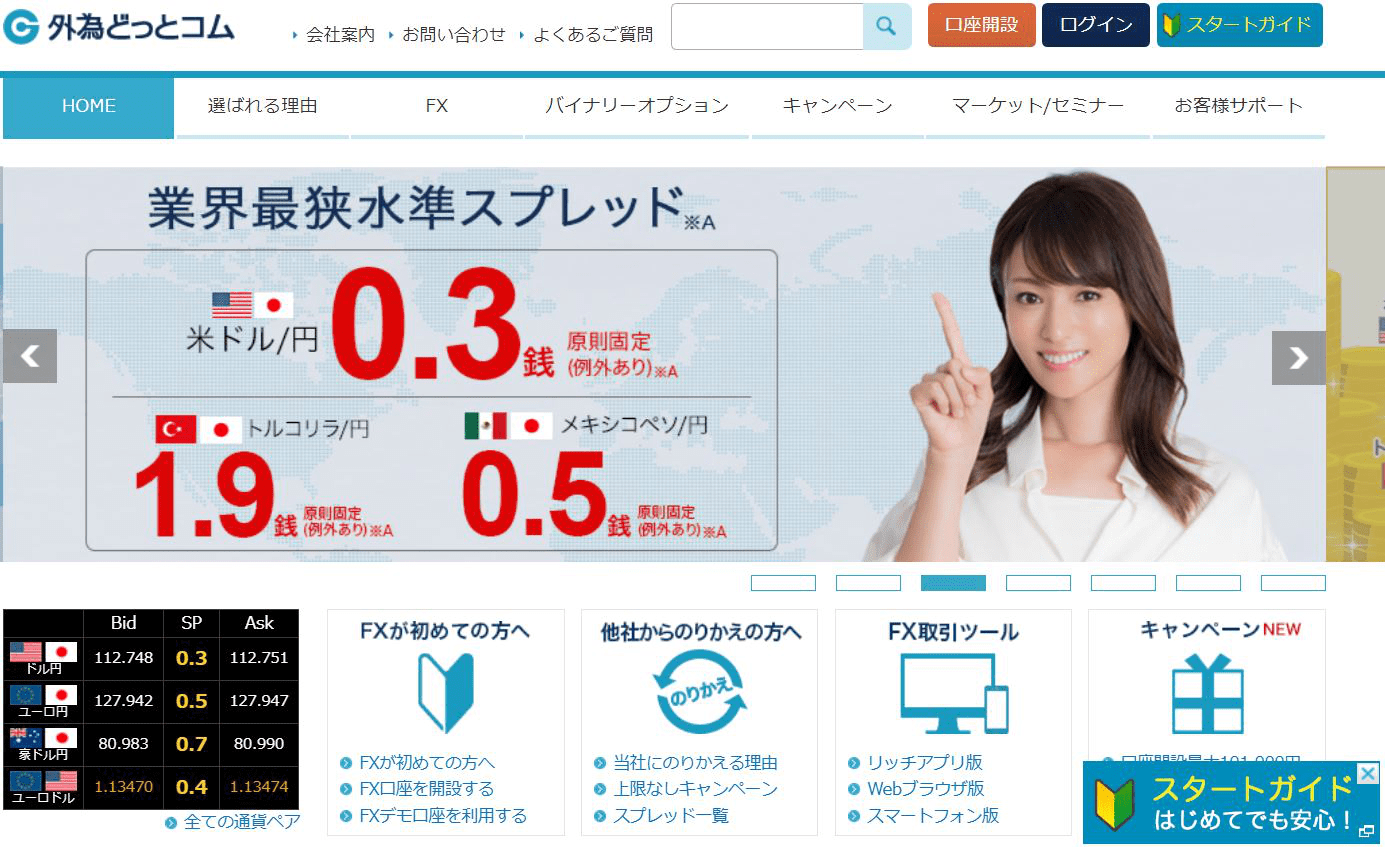Select マーケット/セミナー in the navigation menu
The height and width of the screenshot is (847, 1385).
[1038, 105]
